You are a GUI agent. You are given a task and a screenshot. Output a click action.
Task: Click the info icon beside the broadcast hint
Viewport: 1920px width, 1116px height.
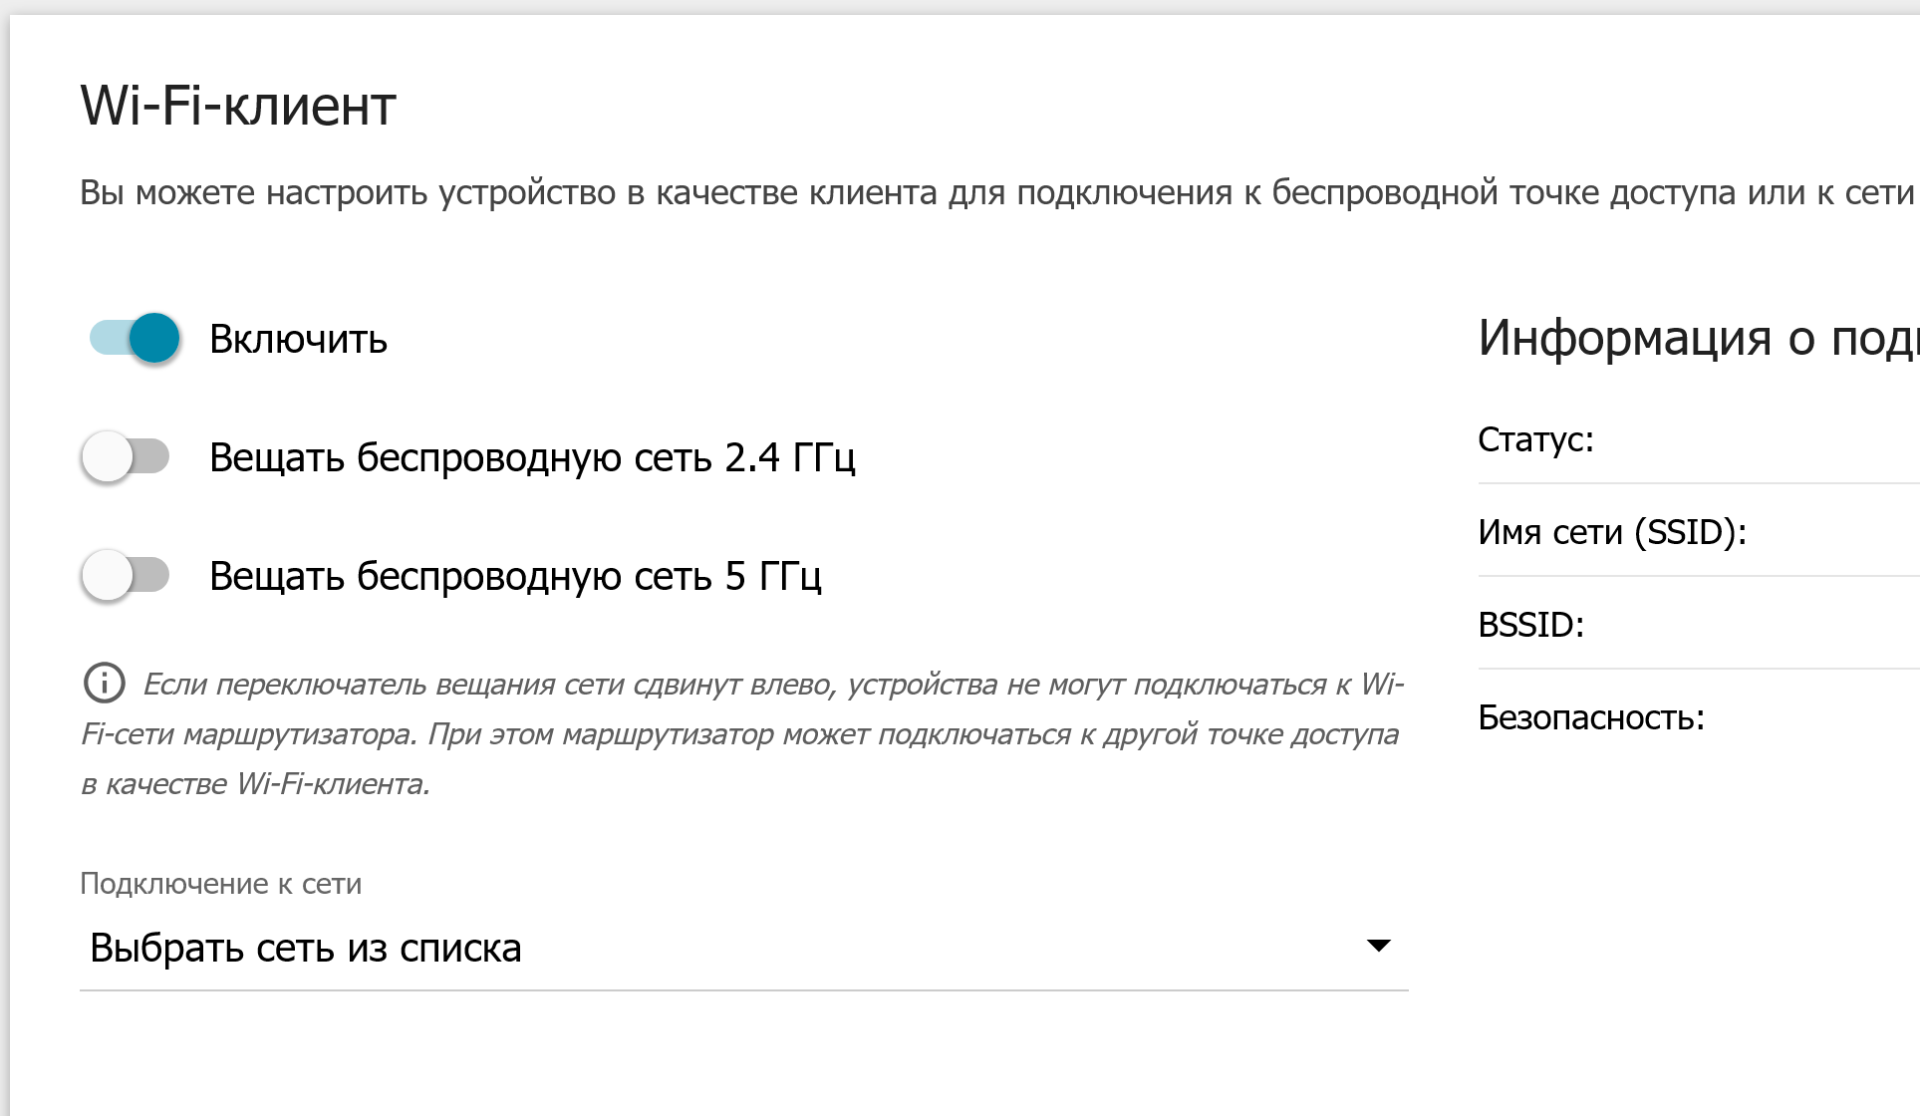click(x=104, y=684)
